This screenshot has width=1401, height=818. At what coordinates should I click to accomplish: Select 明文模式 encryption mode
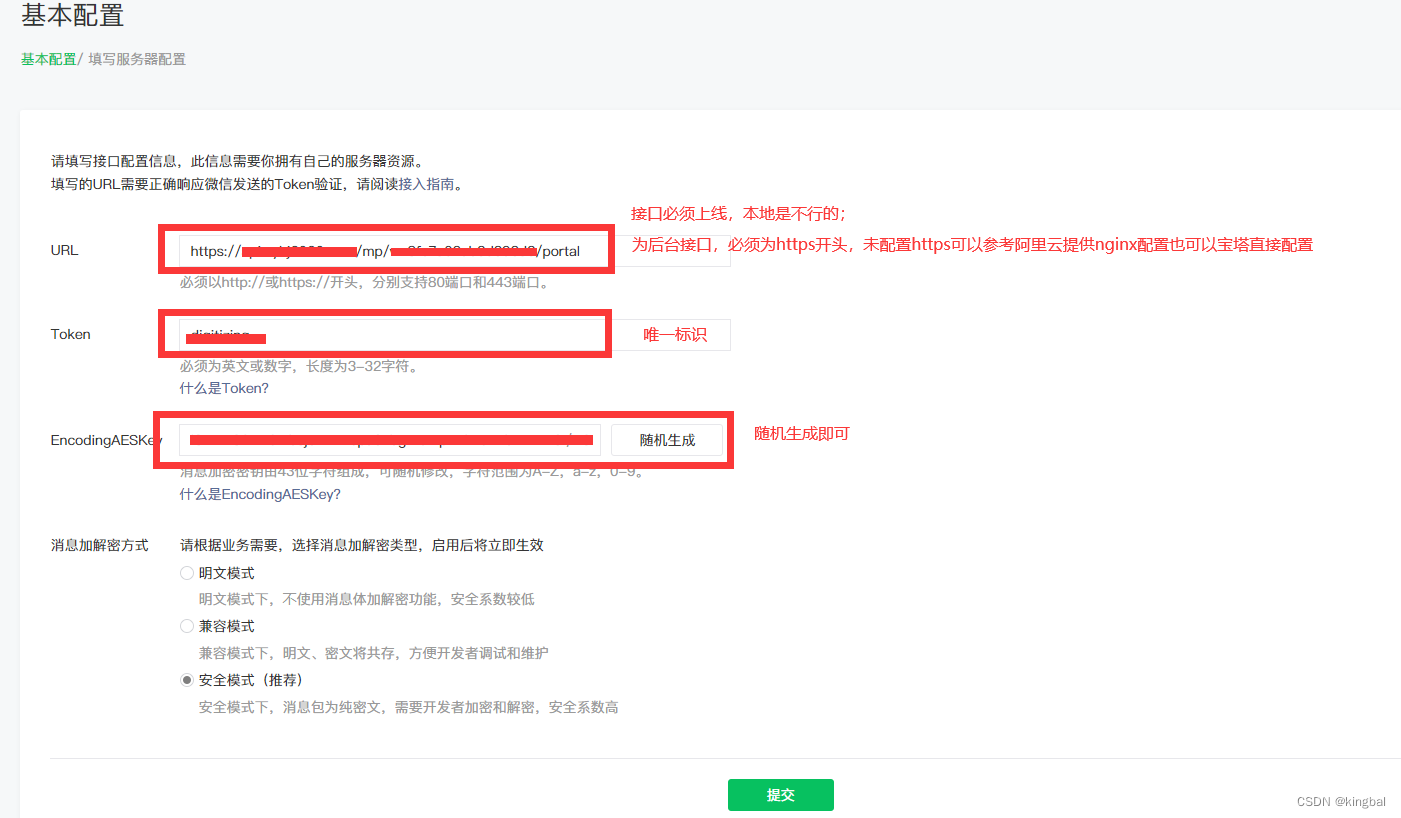pyautogui.click(x=187, y=572)
